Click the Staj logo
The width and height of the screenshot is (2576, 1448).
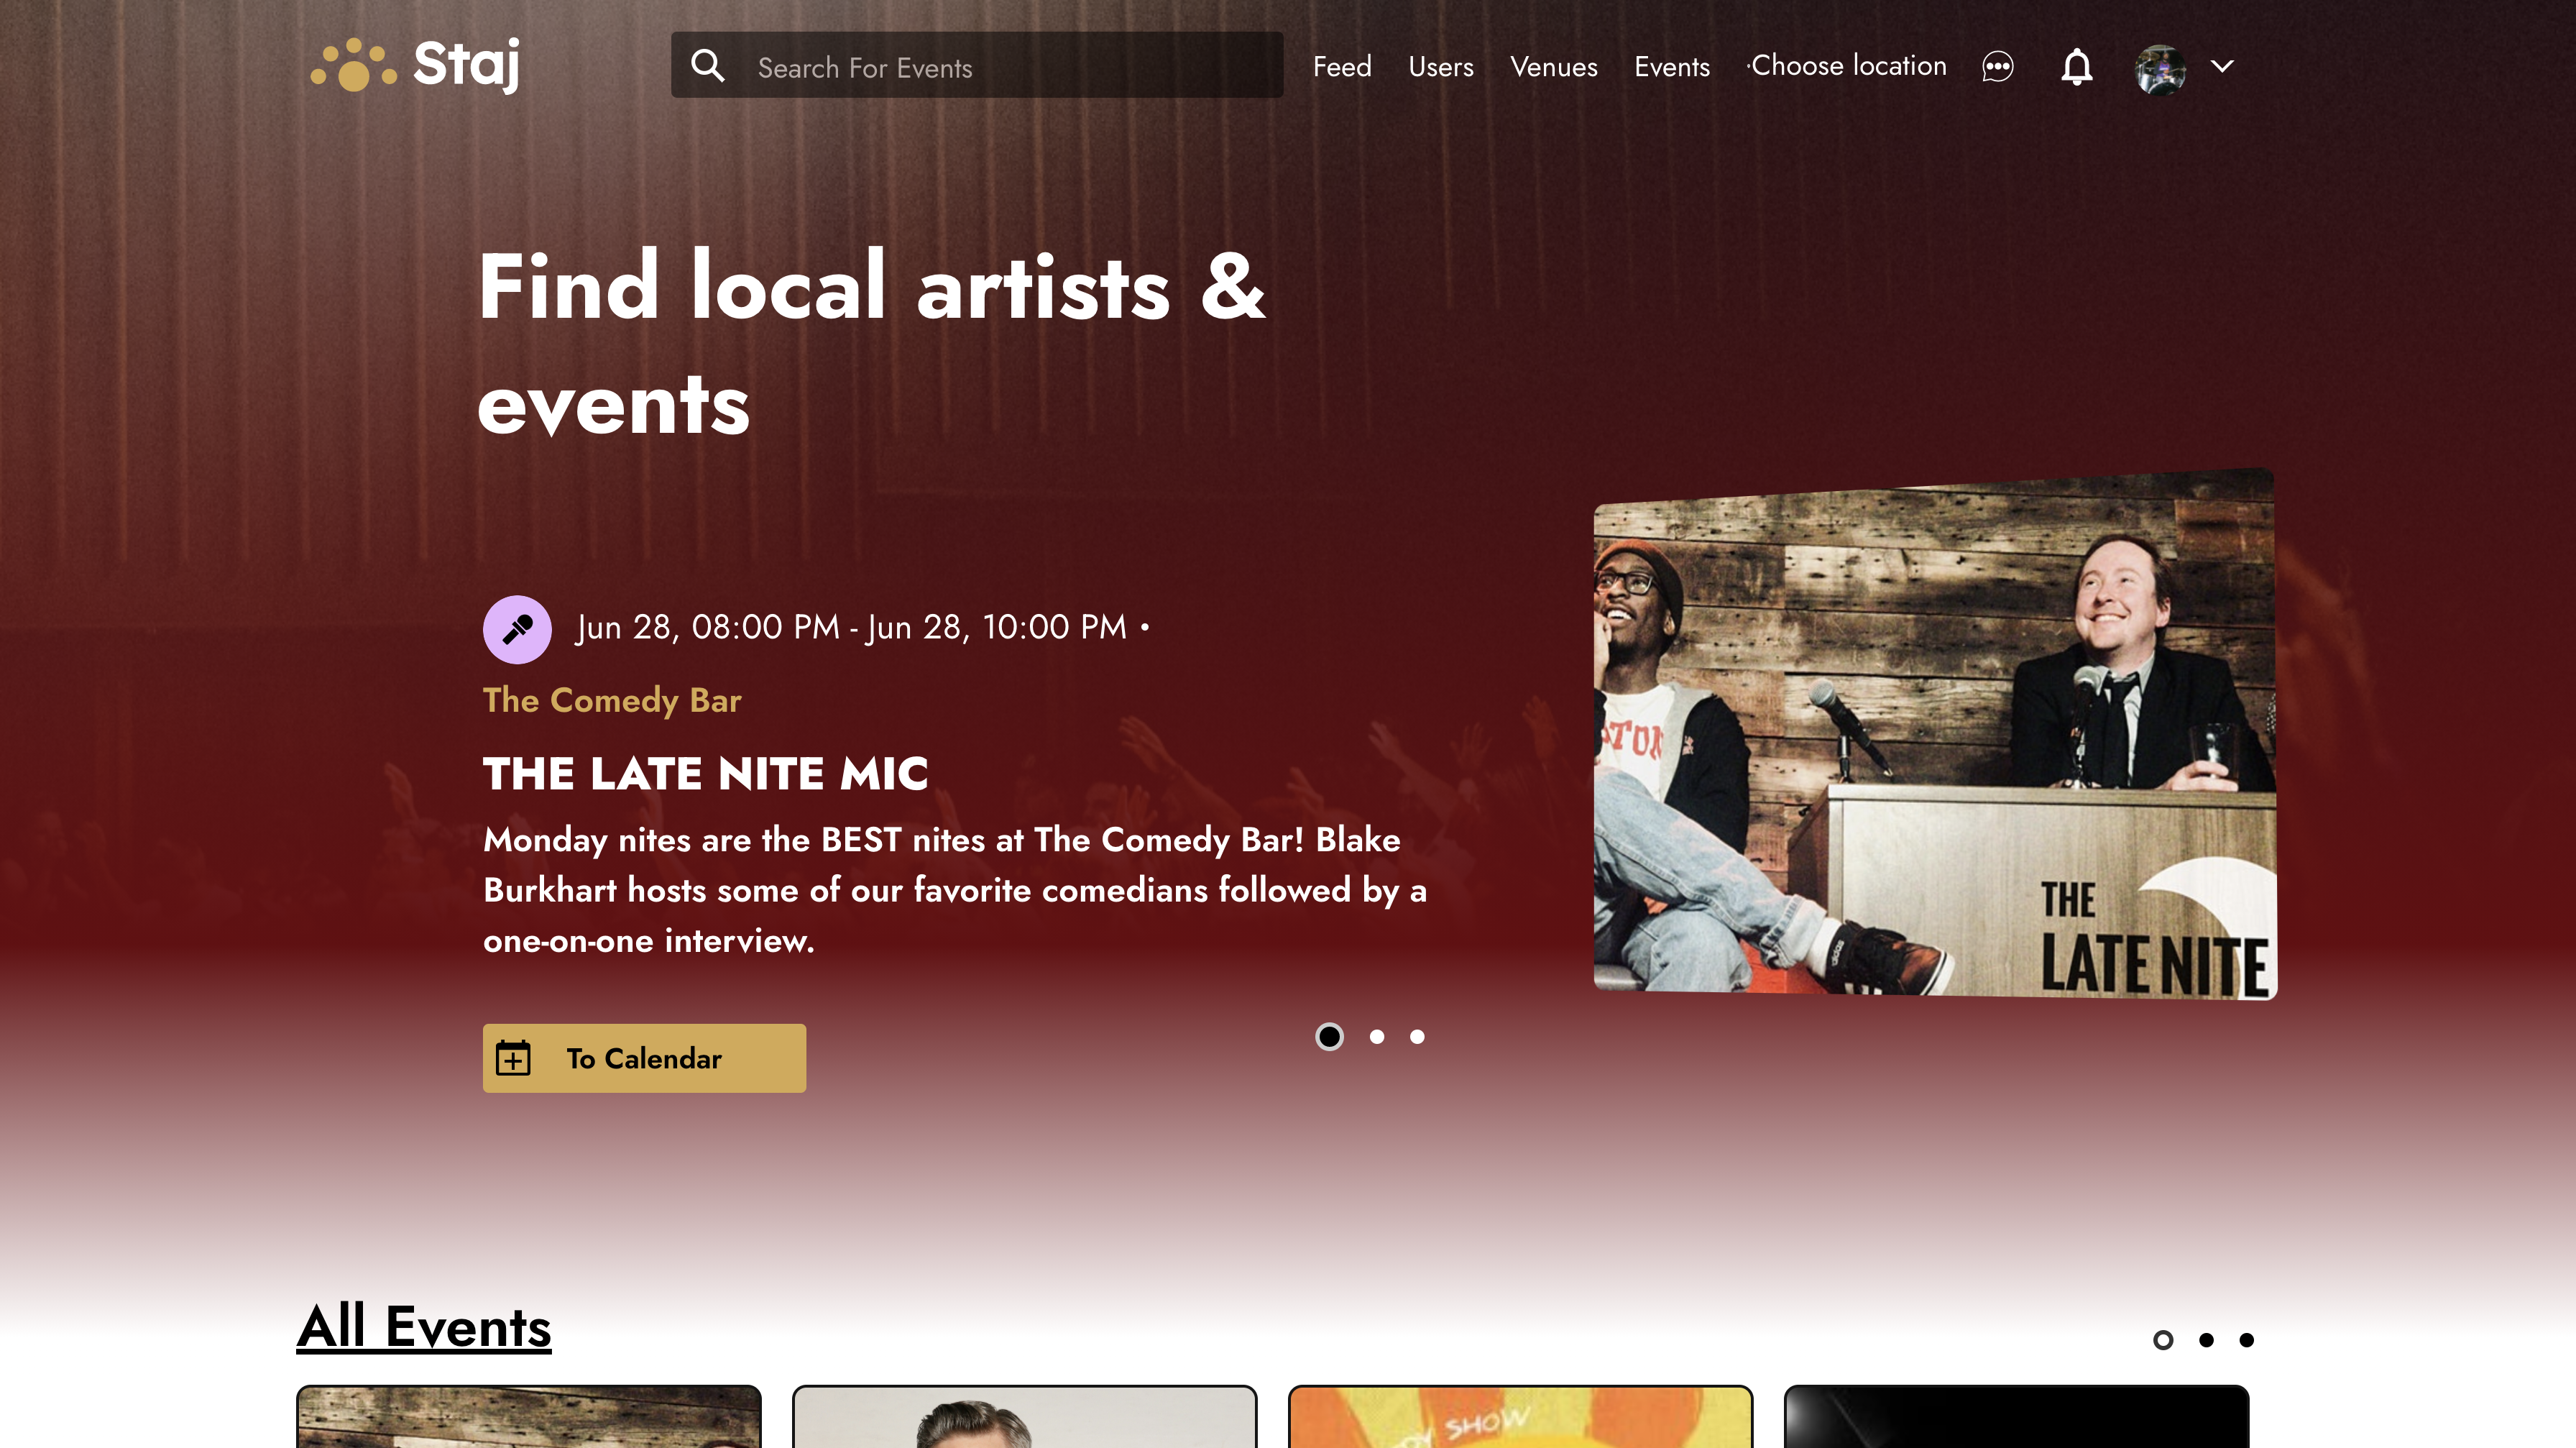click(415, 66)
